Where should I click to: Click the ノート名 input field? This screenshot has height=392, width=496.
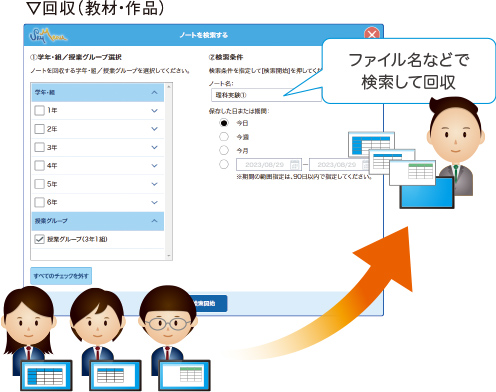[x=266, y=95]
